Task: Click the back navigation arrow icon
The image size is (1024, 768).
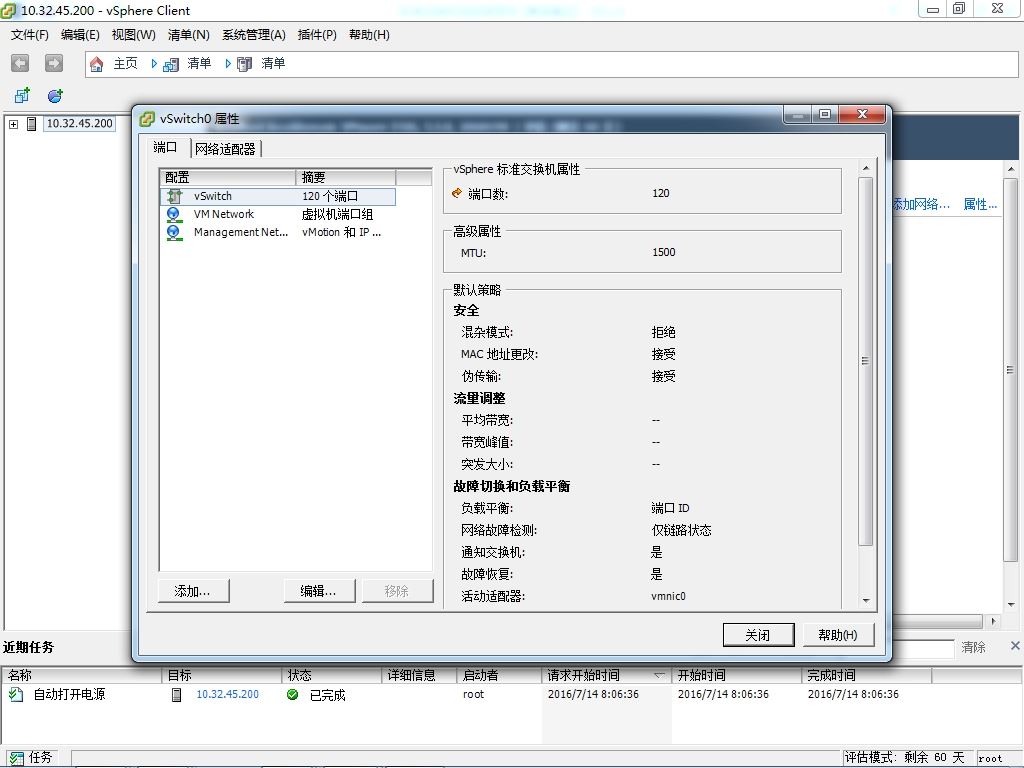Action: pyautogui.click(x=20, y=63)
